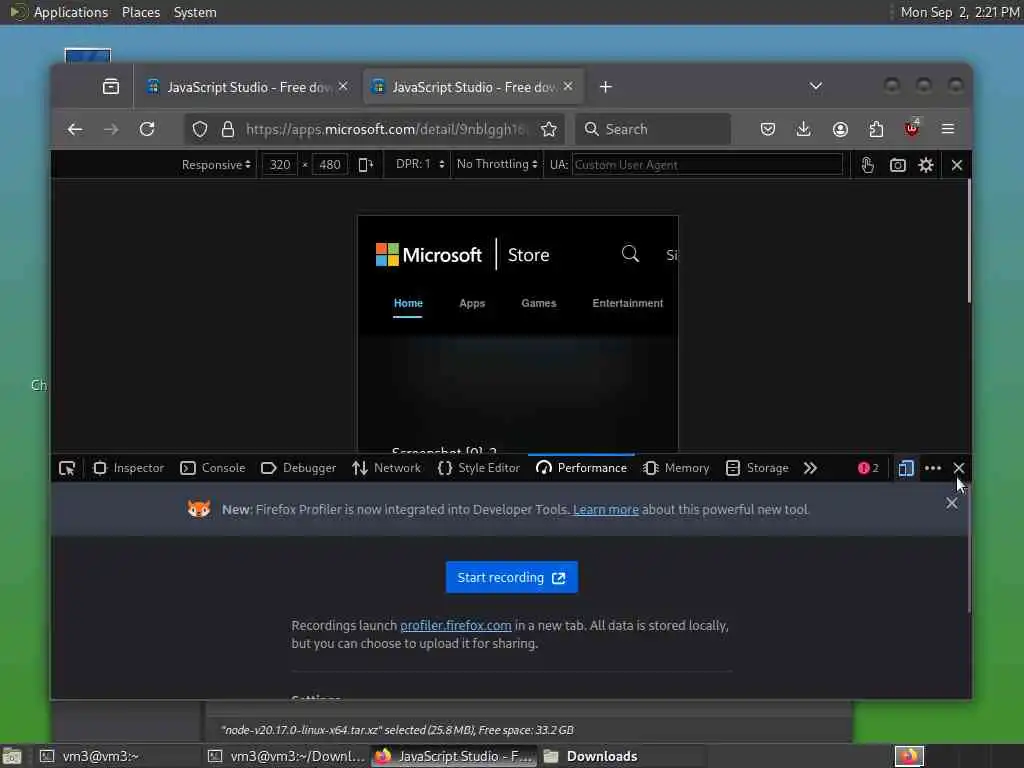Click the Microsoft logo

point(428,255)
